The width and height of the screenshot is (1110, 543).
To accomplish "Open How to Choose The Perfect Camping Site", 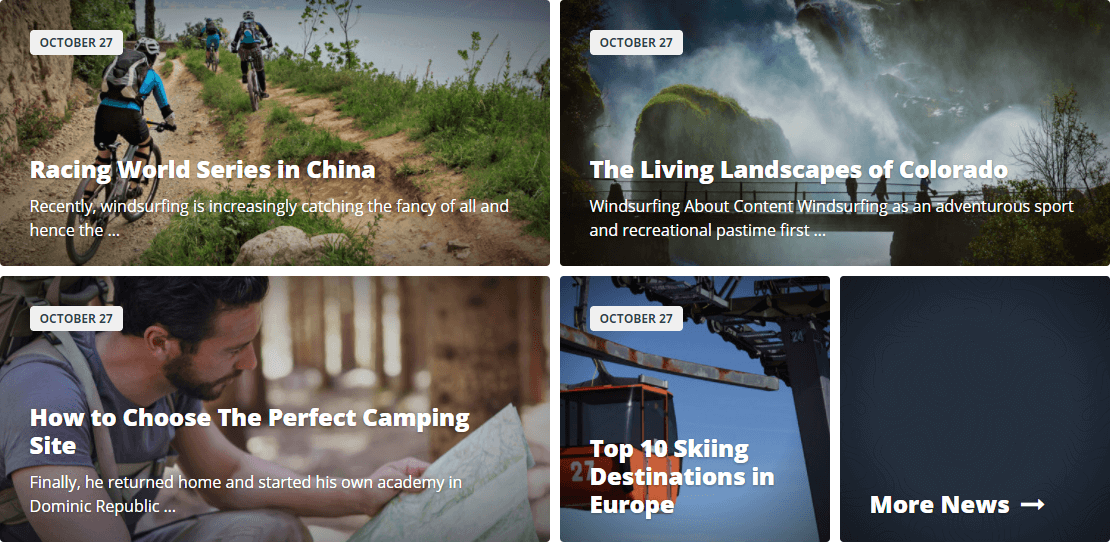I will pyautogui.click(x=249, y=431).
